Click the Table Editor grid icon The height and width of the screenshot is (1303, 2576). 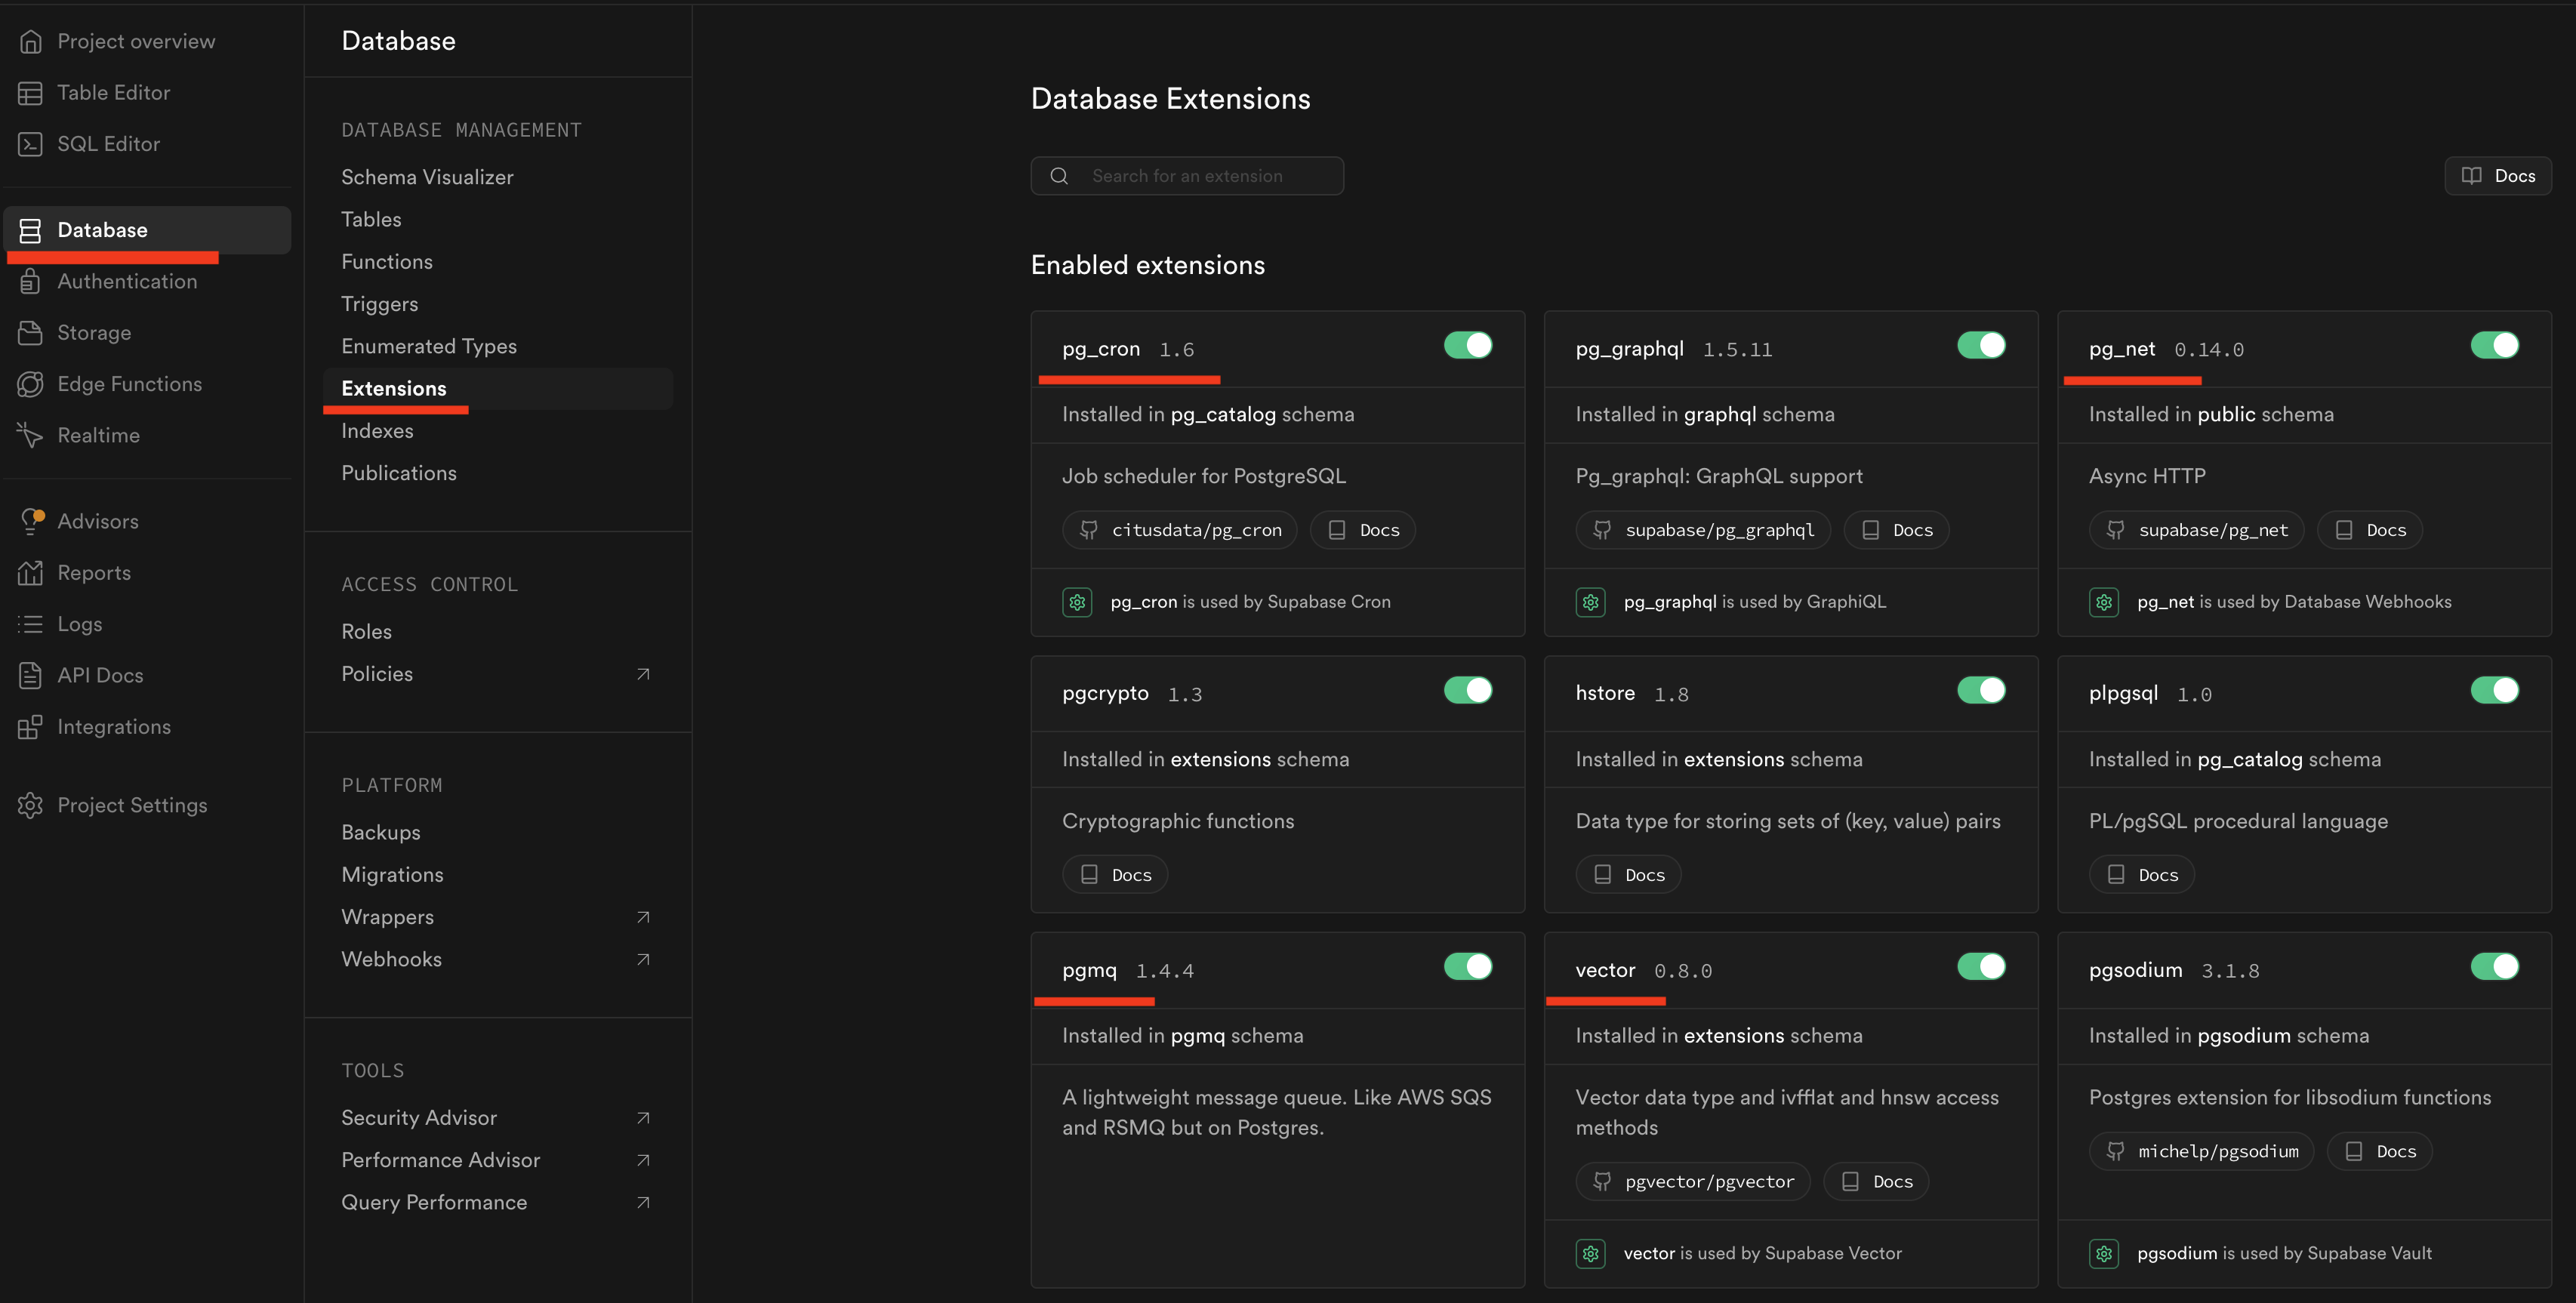coord(30,93)
